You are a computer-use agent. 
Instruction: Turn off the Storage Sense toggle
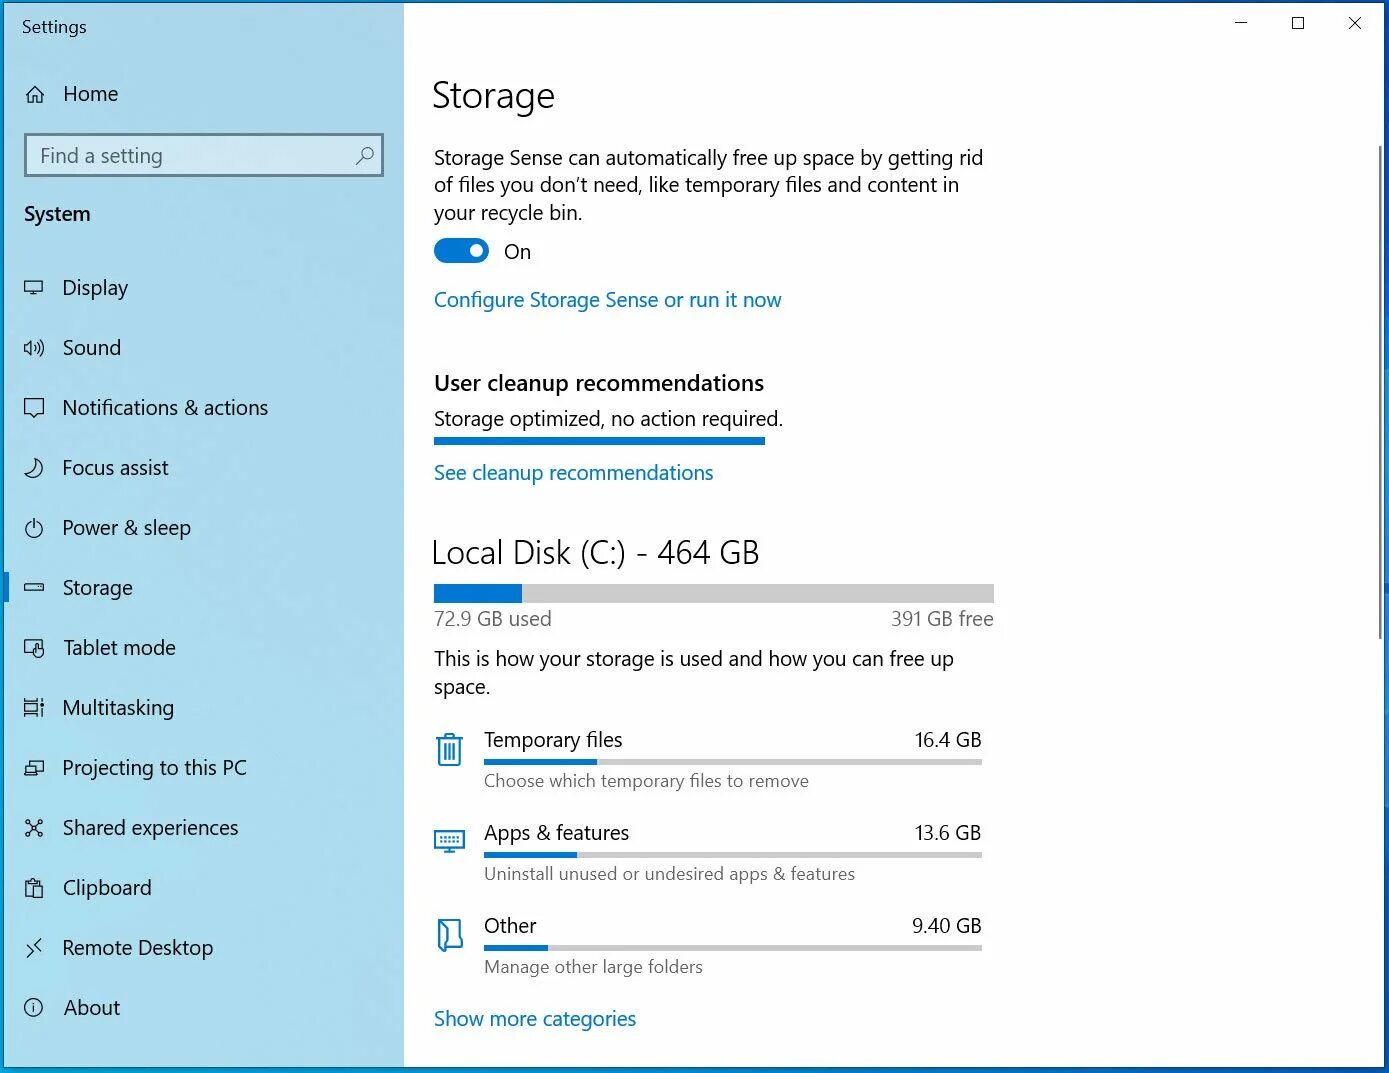(461, 251)
